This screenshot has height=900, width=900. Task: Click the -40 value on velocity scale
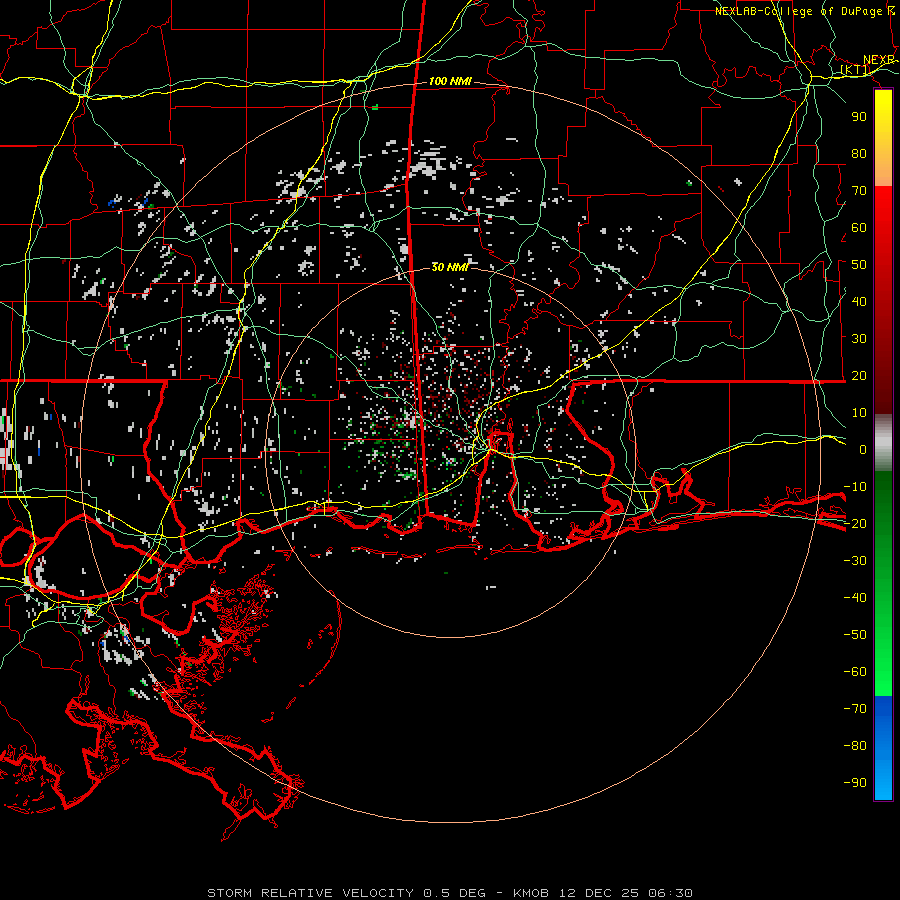tap(855, 598)
